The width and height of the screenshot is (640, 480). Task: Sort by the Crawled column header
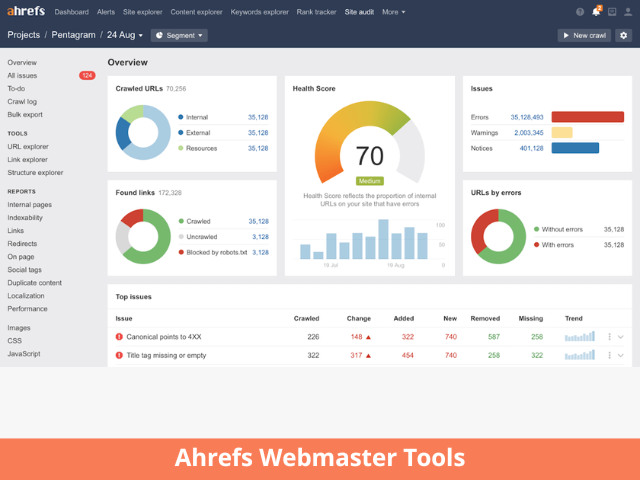307,318
